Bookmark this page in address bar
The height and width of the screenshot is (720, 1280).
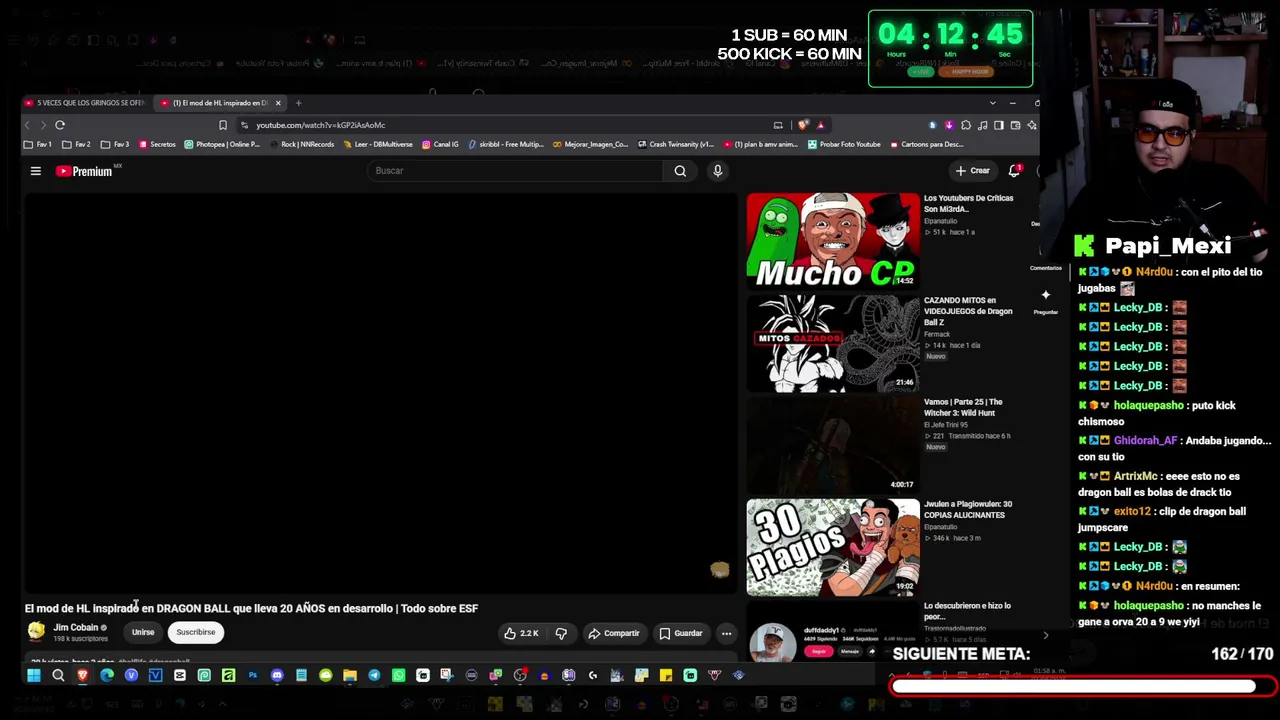click(x=222, y=125)
